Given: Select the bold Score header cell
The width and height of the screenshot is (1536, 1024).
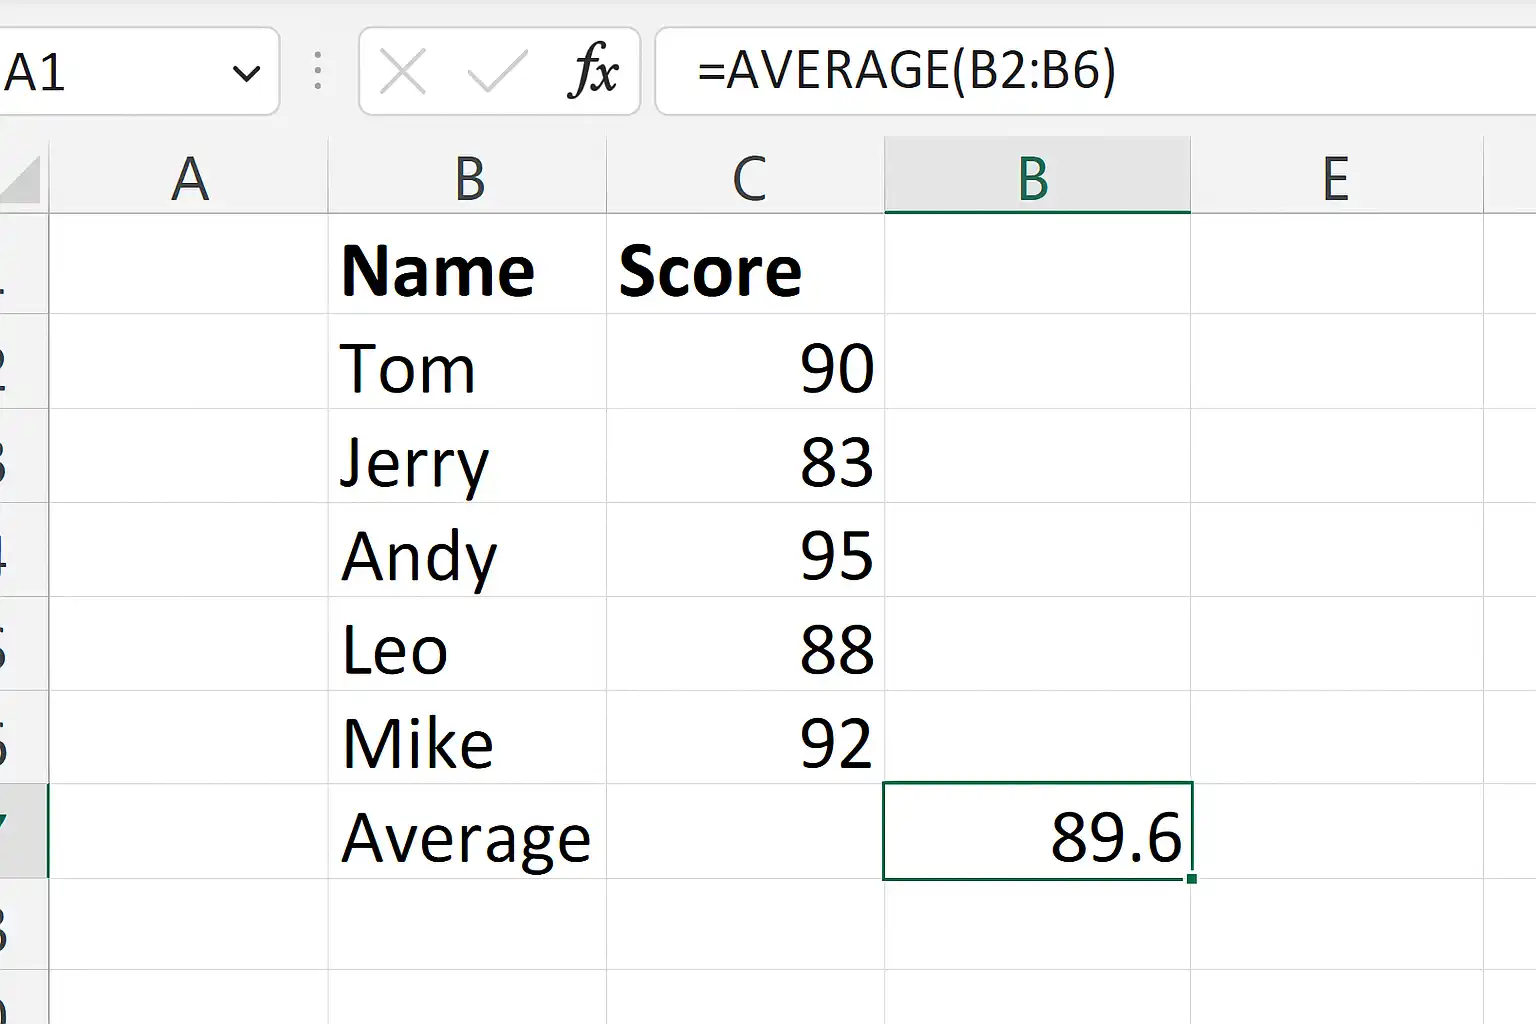Looking at the screenshot, I should tap(745, 270).
